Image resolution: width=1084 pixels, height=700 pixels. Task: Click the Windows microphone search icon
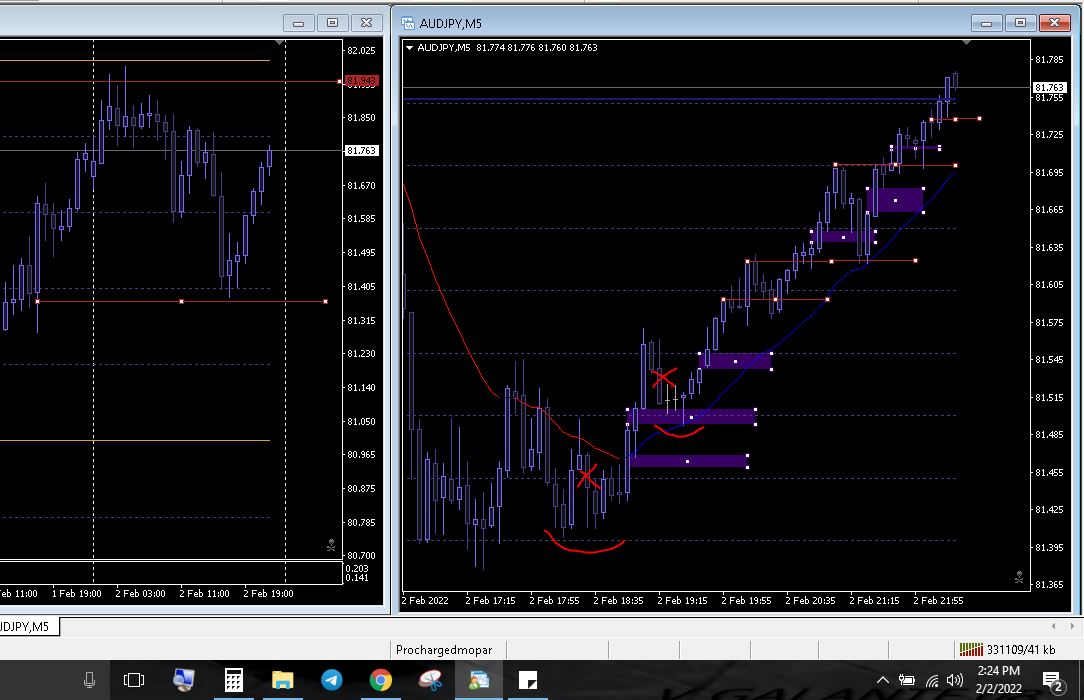tap(89, 680)
